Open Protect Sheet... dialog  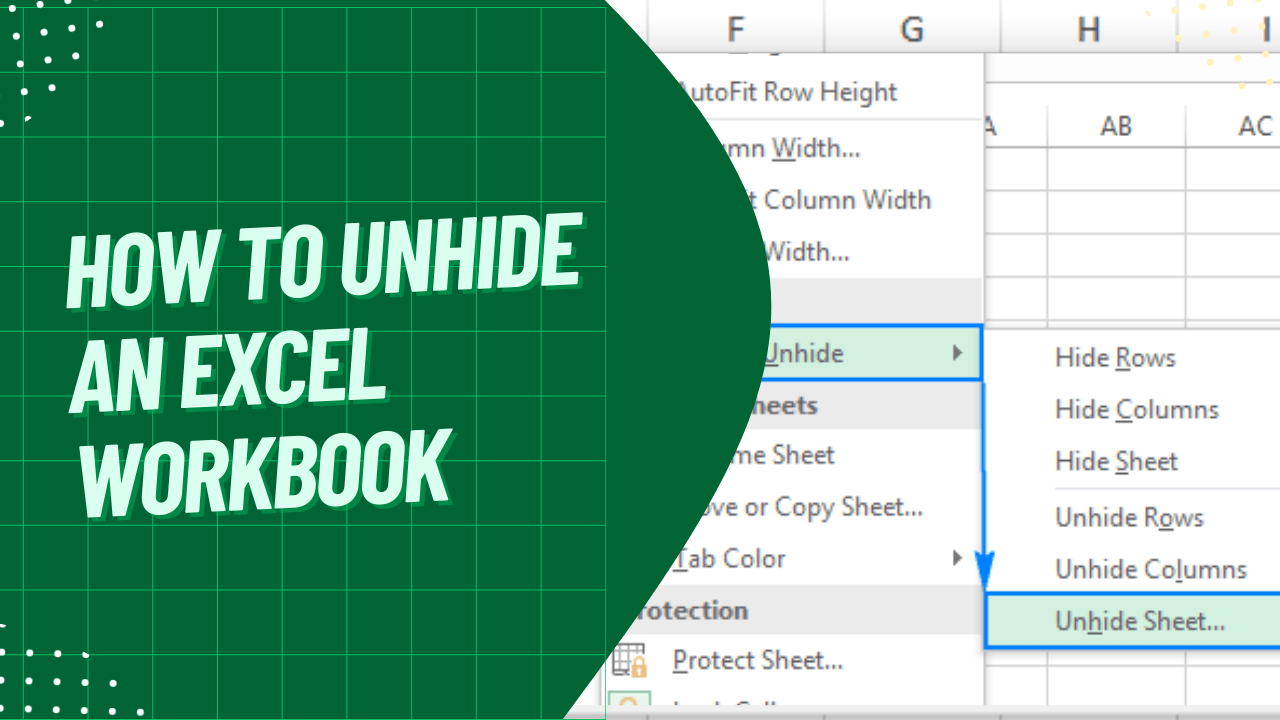[758, 660]
